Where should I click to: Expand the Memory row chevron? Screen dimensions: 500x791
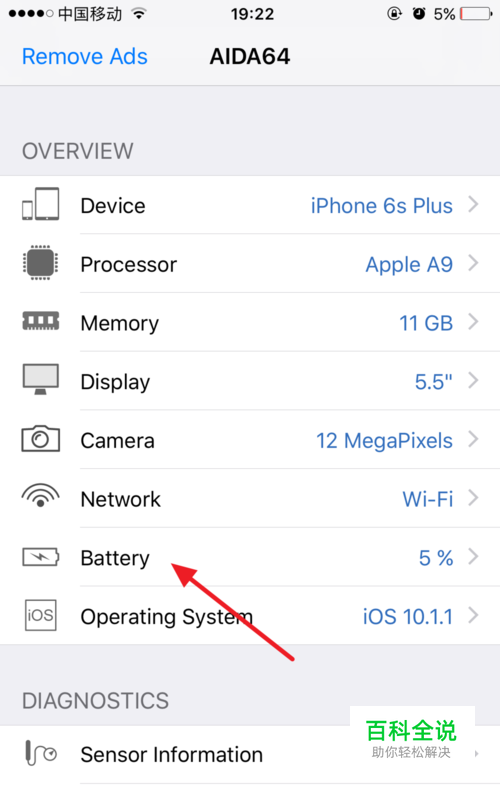pos(473,321)
